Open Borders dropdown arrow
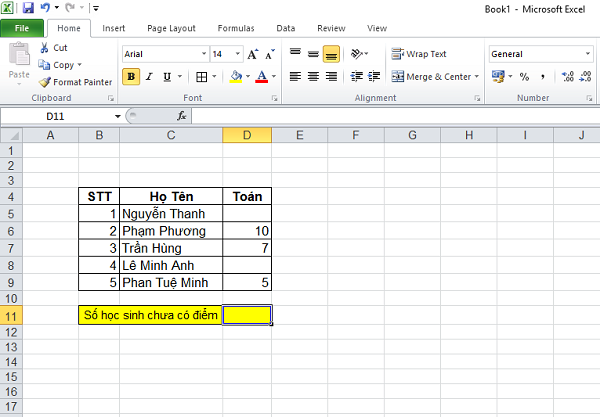Image resolution: width=600 pixels, height=417 pixels. point(214,77)
